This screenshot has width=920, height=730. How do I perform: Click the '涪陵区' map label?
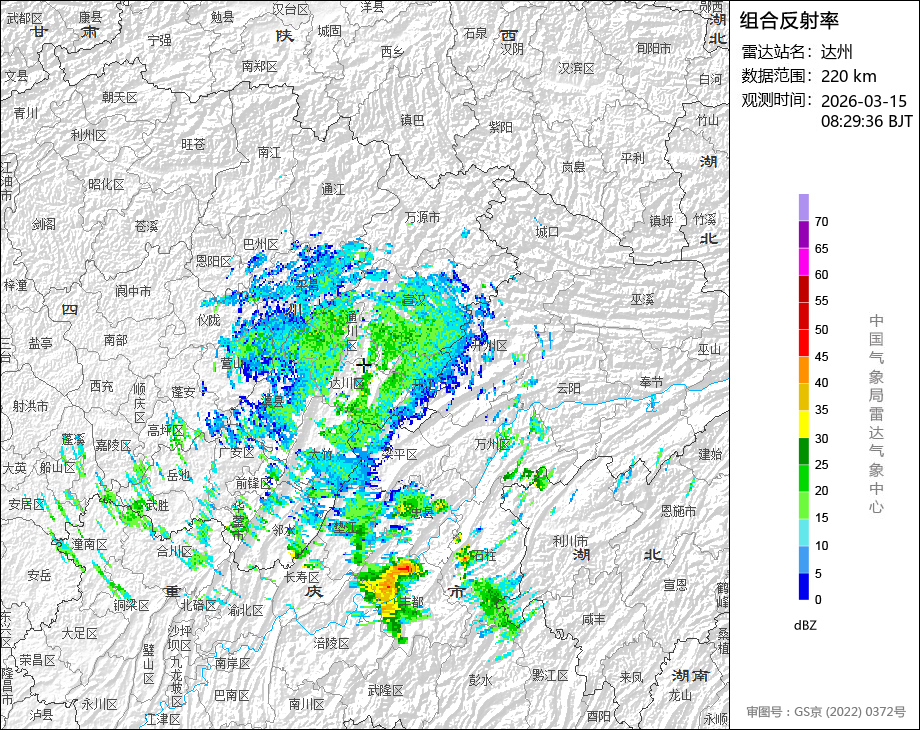pos(332,644)
